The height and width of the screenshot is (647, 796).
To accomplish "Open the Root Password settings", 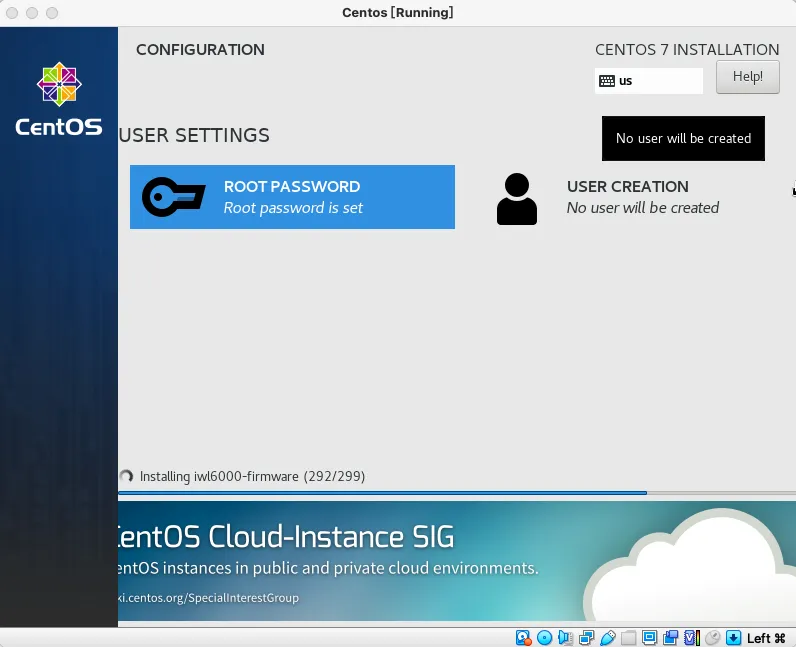I will tap(292, 197).
